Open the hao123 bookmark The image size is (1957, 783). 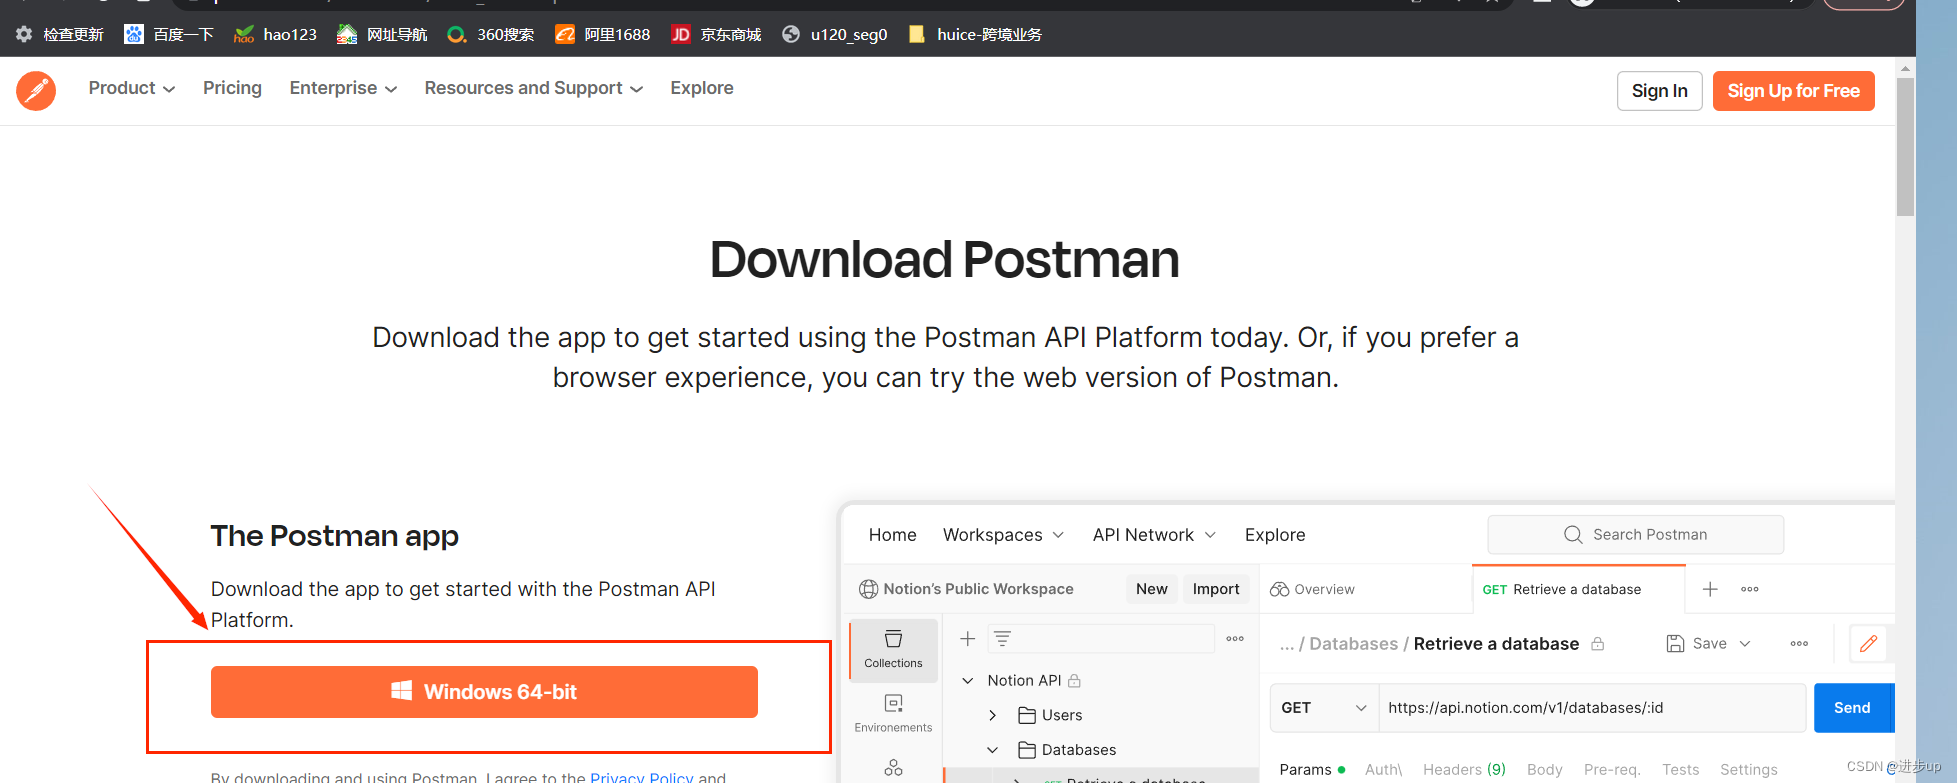point(275,35)
